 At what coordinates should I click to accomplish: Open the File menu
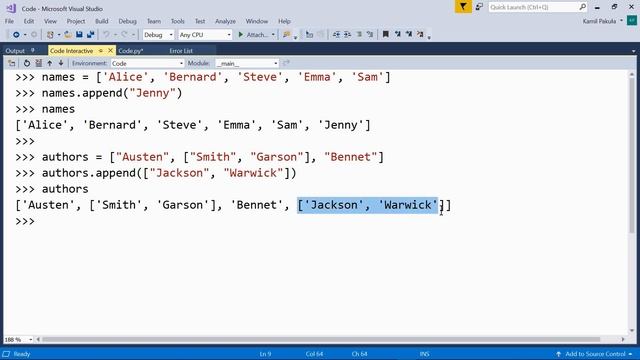(x=9, y=21)
